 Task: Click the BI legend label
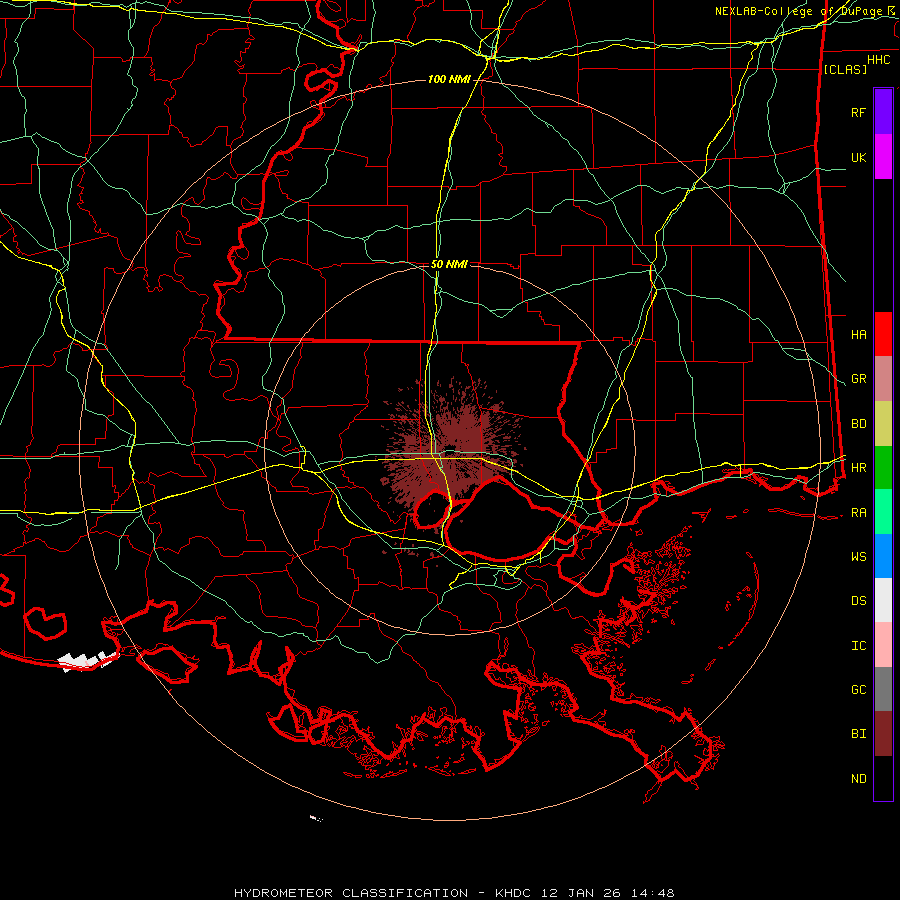pos(858,734)
